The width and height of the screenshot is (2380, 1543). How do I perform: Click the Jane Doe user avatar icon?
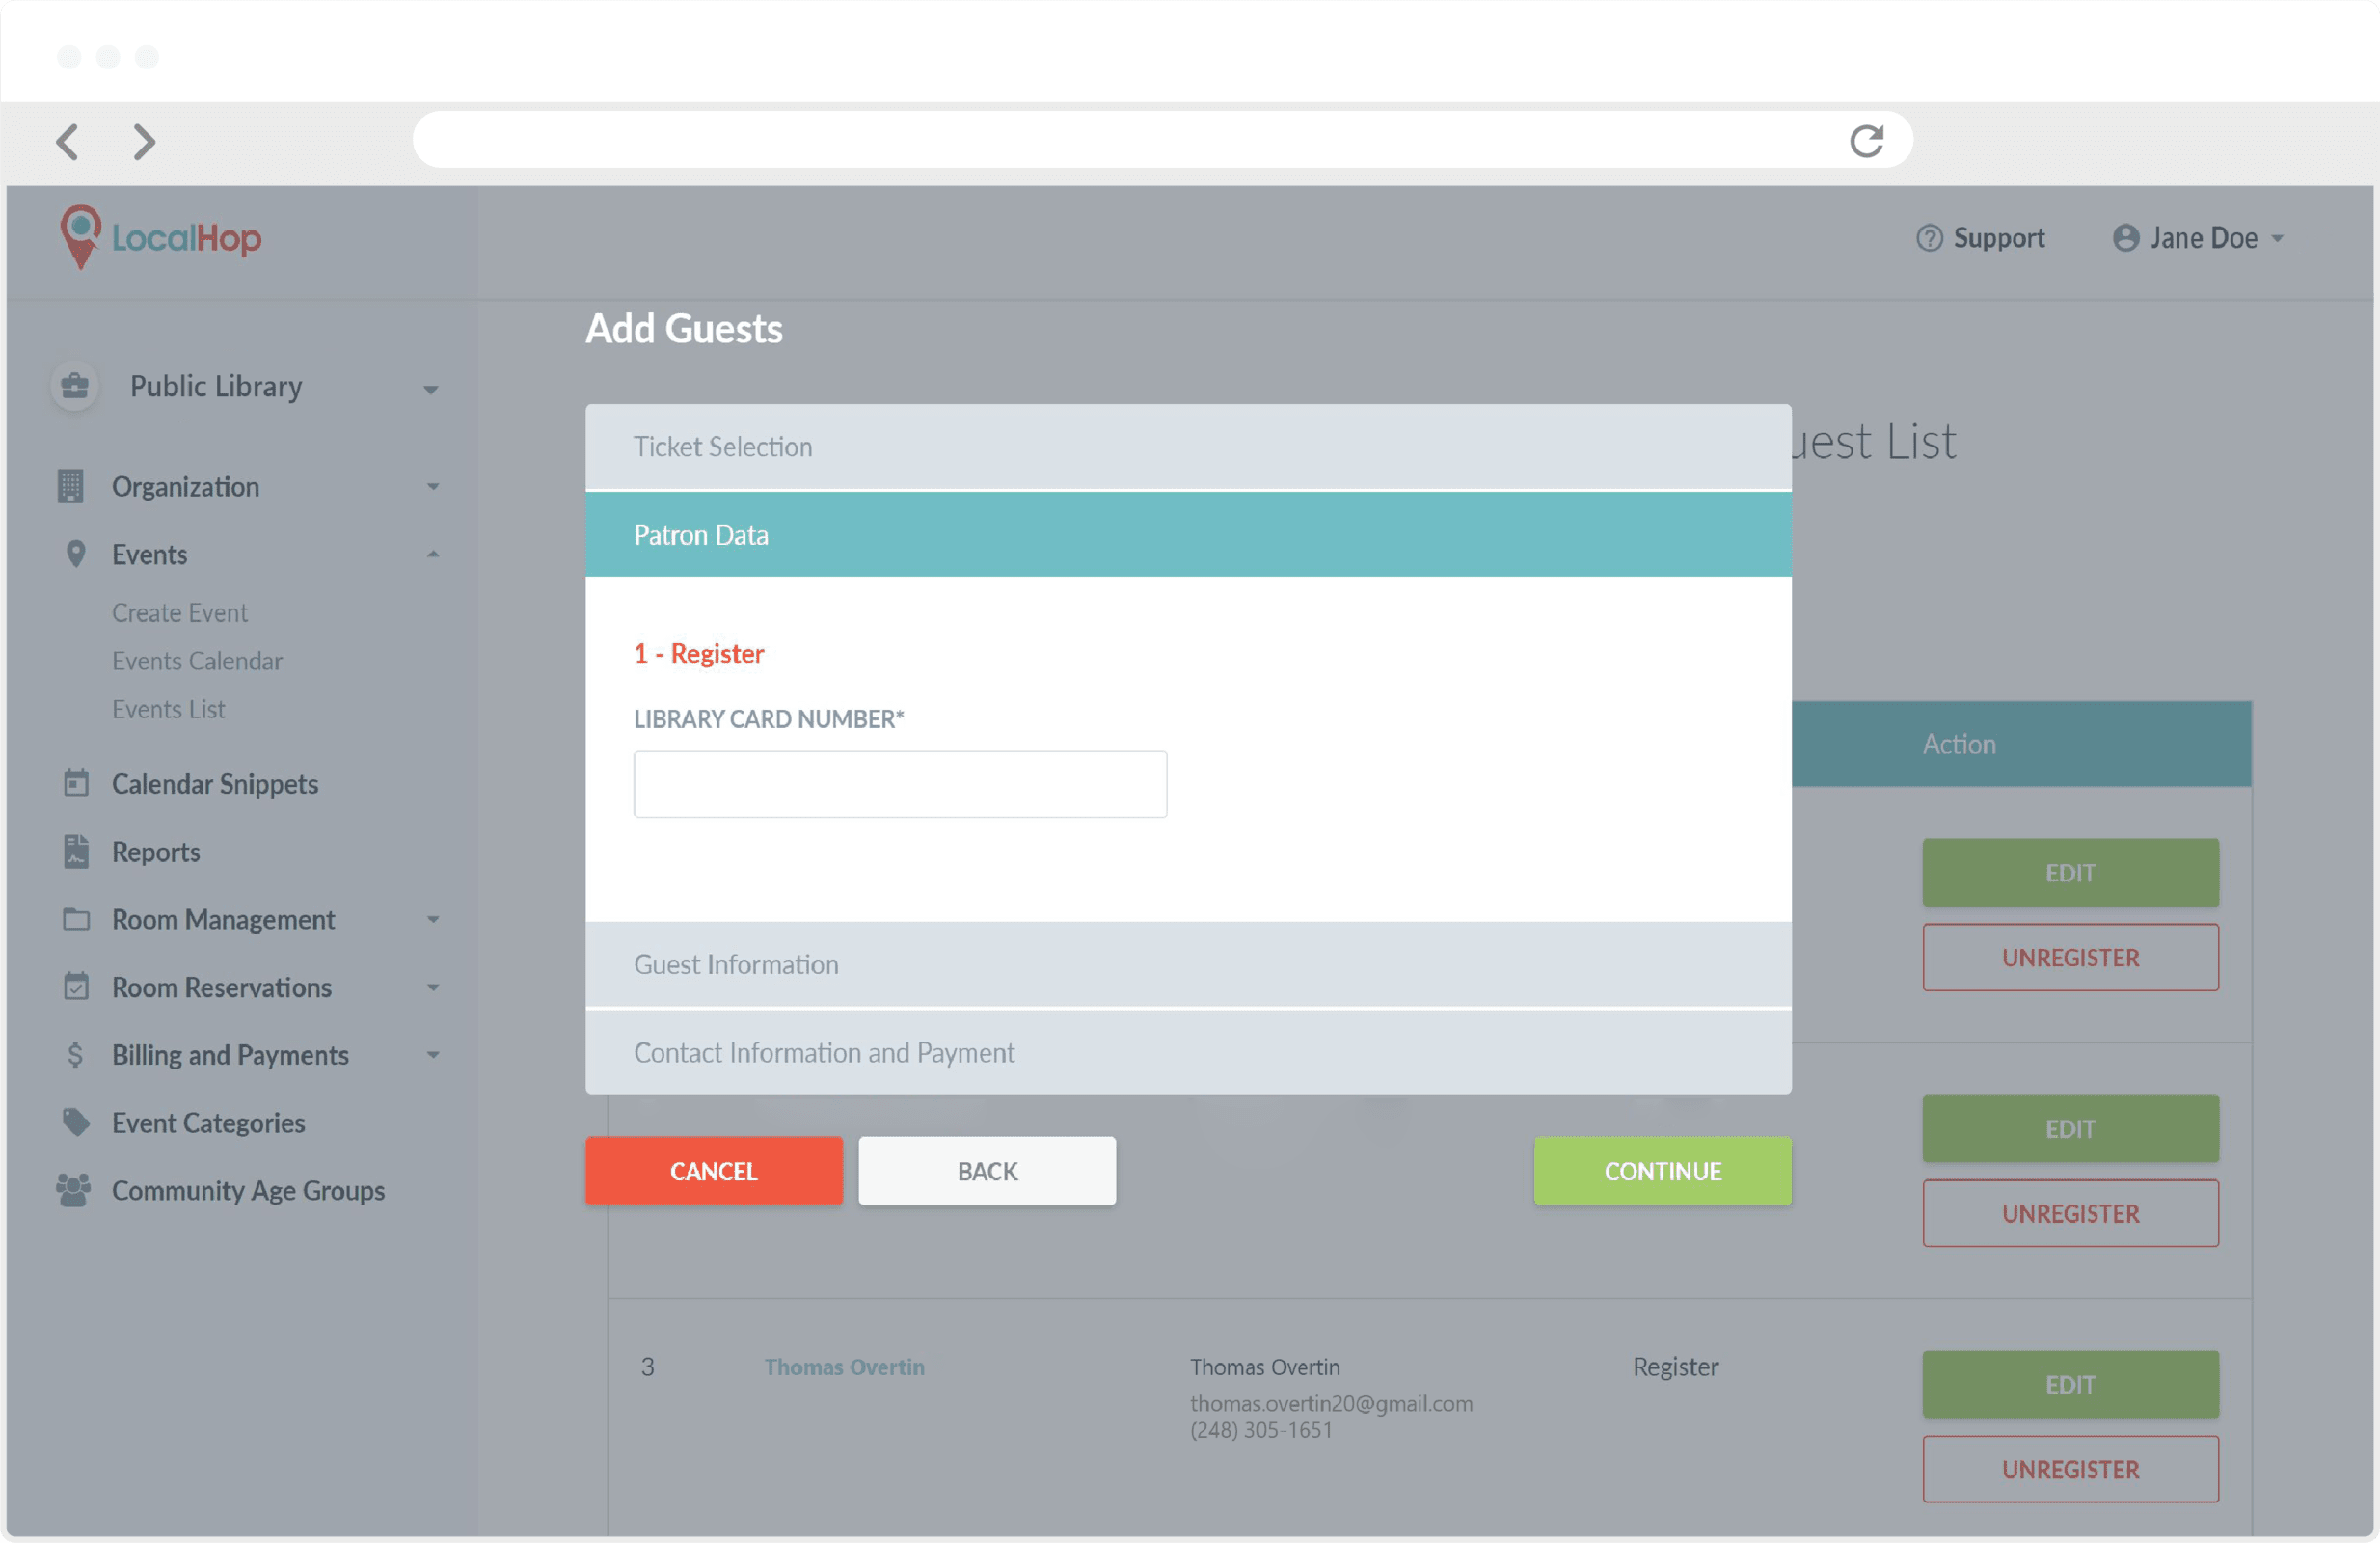2125,238
